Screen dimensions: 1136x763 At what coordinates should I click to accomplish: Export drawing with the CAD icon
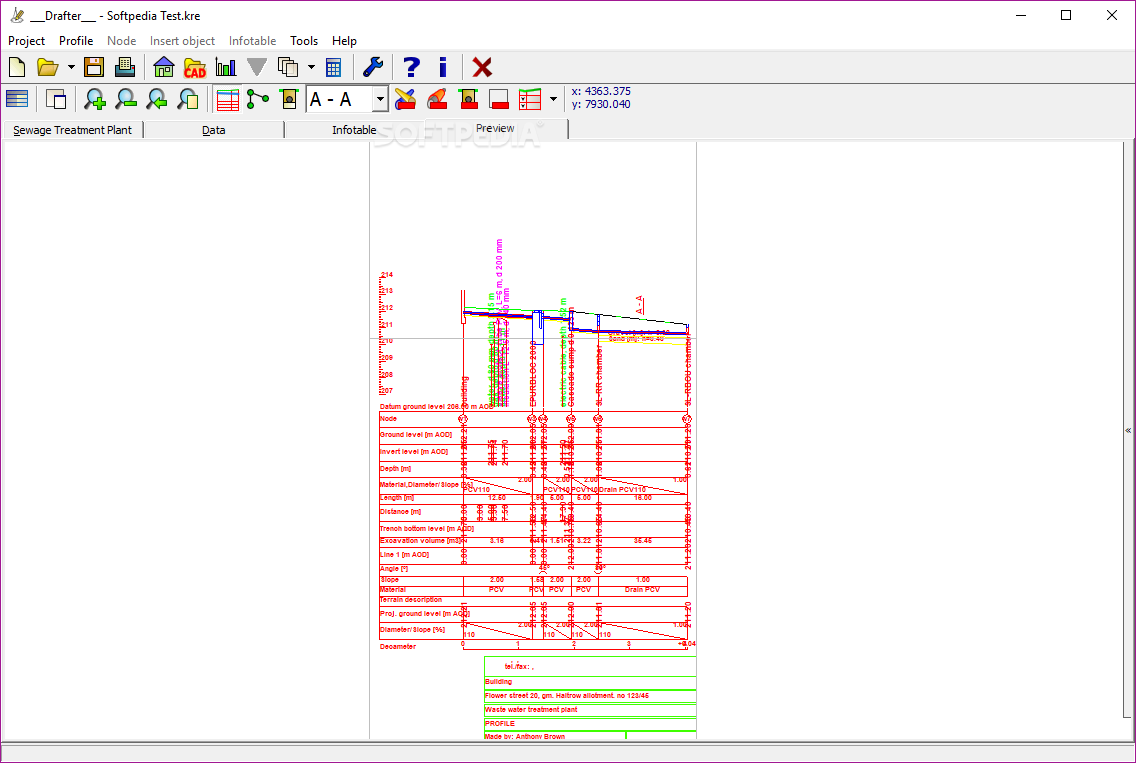(x=195, y=67)
